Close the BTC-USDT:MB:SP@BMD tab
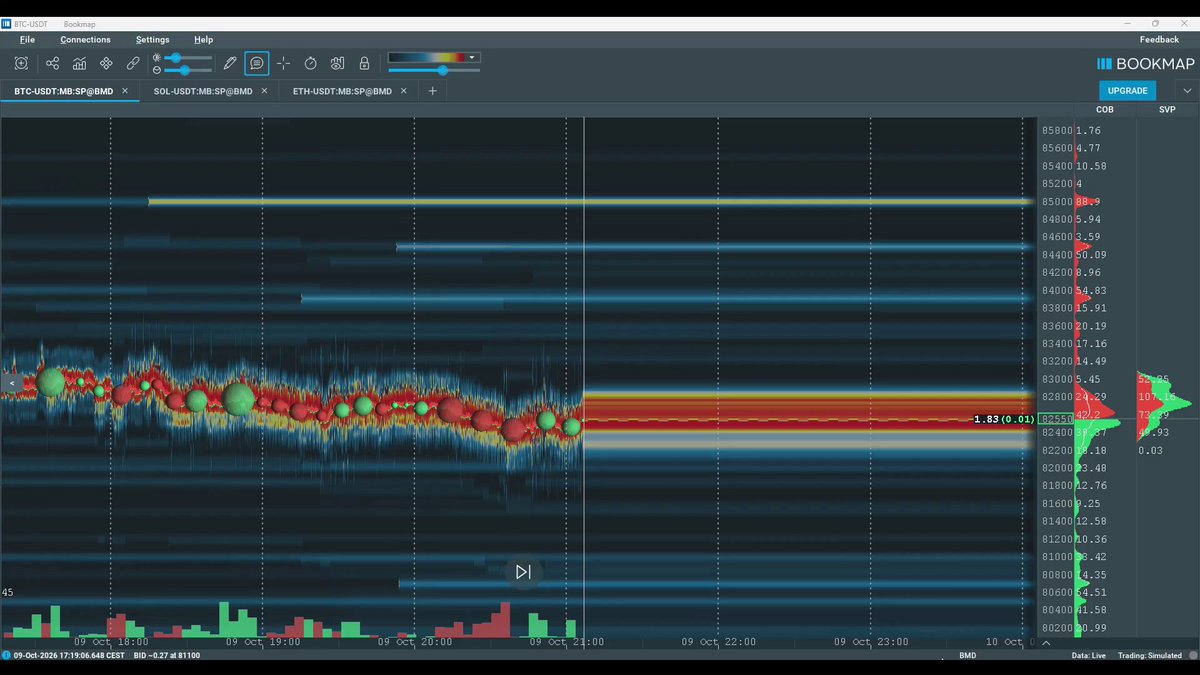The image size is (1200, 675). click(x=125, y=91)
